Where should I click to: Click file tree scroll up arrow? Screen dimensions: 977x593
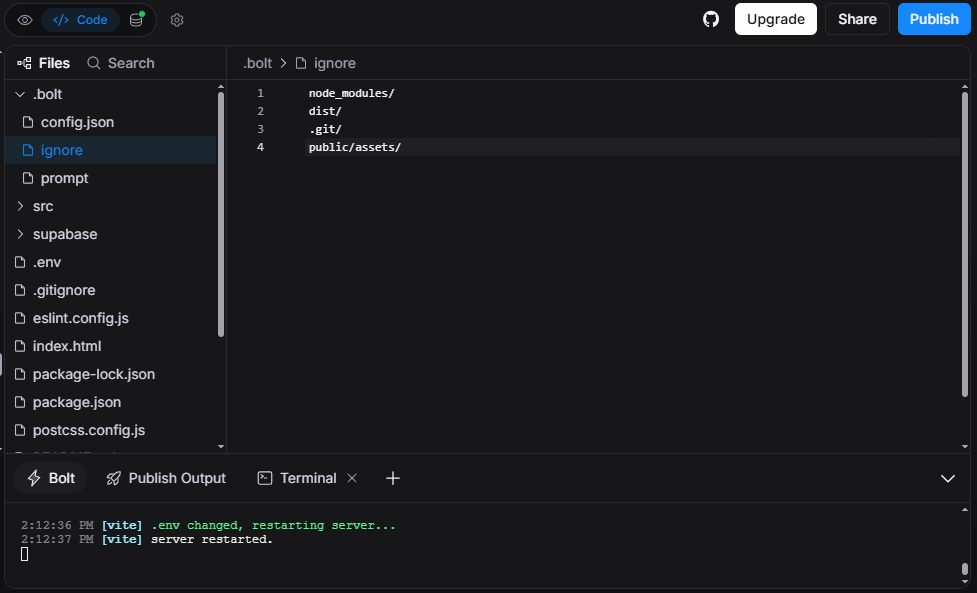(x=221, y=87)
